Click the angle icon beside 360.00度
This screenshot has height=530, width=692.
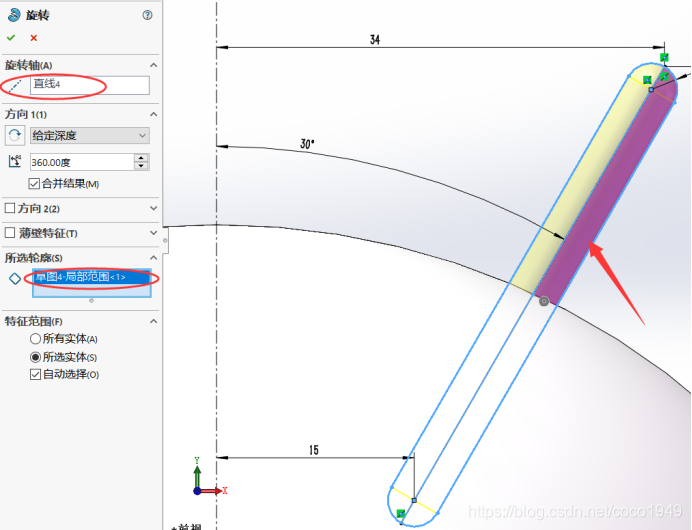pyautogui.click(x=15, y=162)
